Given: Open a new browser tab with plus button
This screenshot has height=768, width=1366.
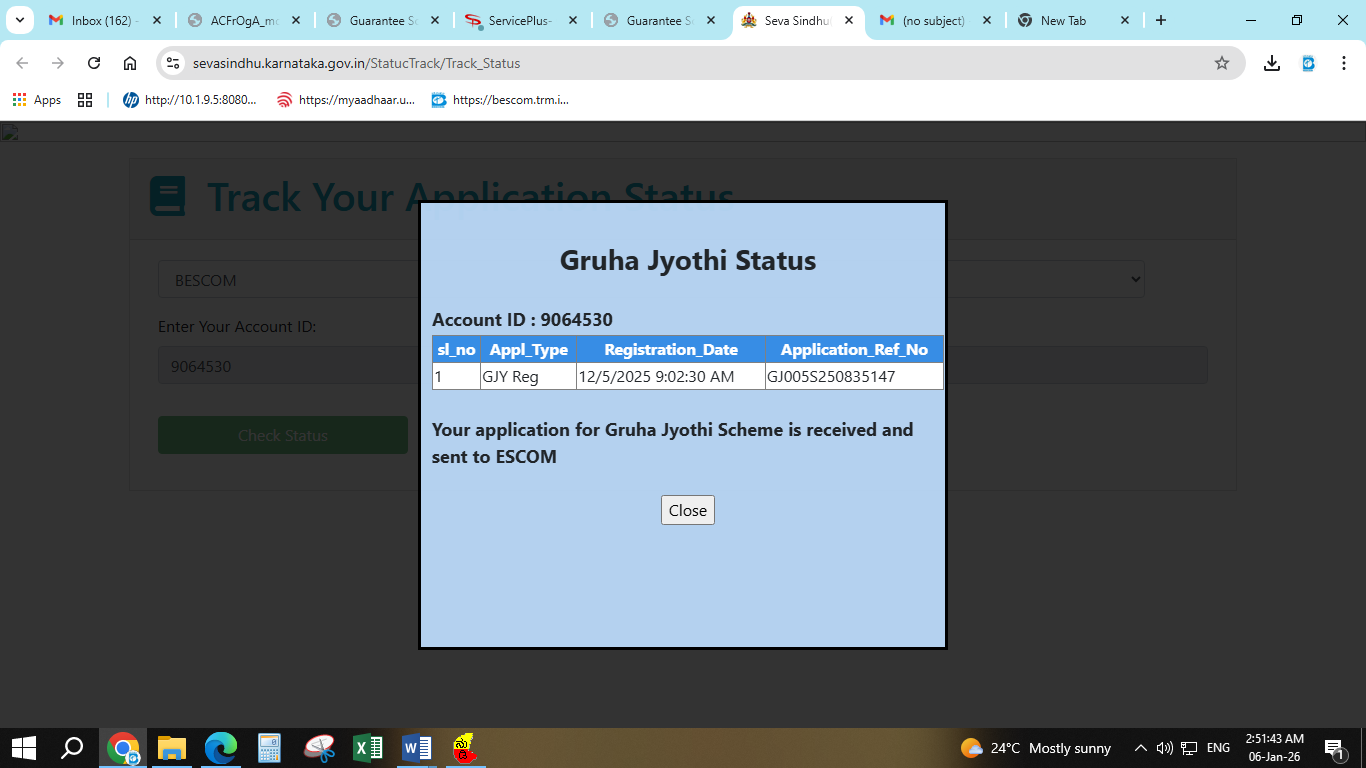Looking at the screenshot, I should (1161, 20).
